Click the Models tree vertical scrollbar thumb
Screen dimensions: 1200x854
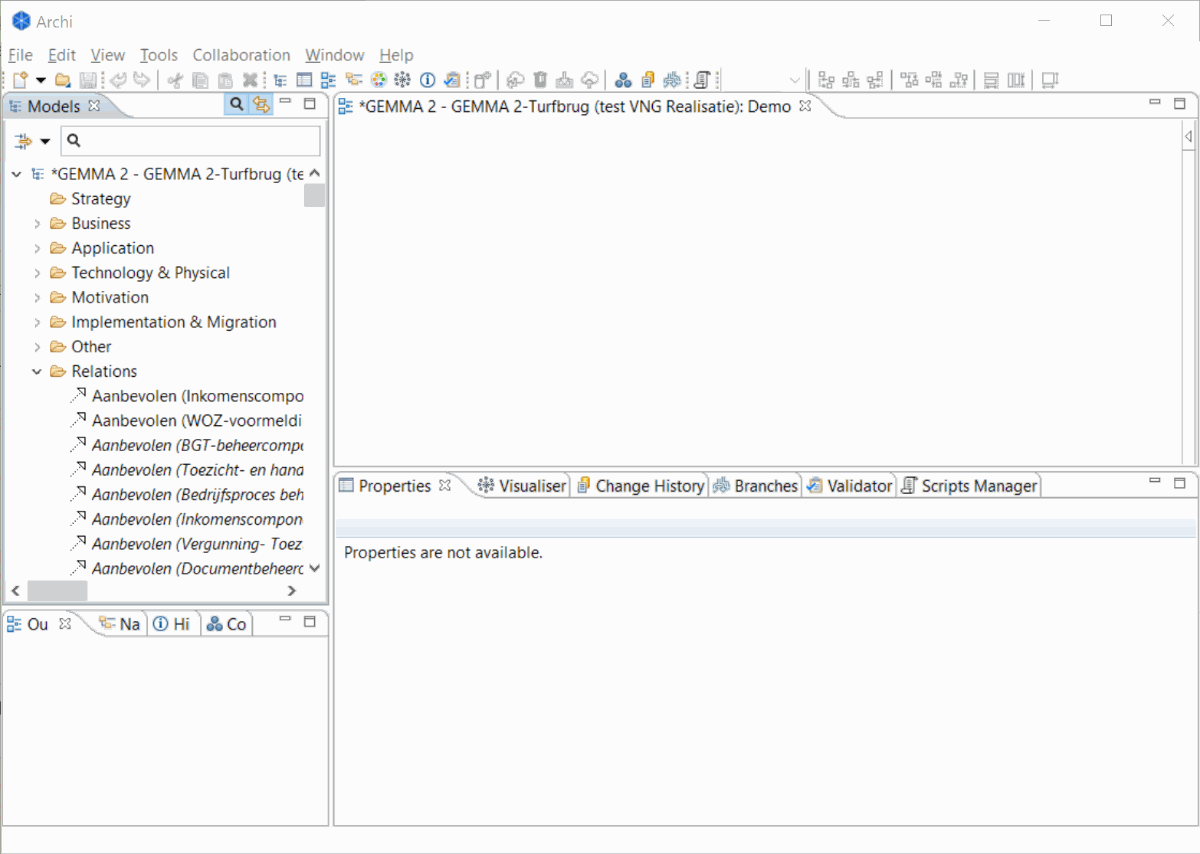(x=314, y=196)
